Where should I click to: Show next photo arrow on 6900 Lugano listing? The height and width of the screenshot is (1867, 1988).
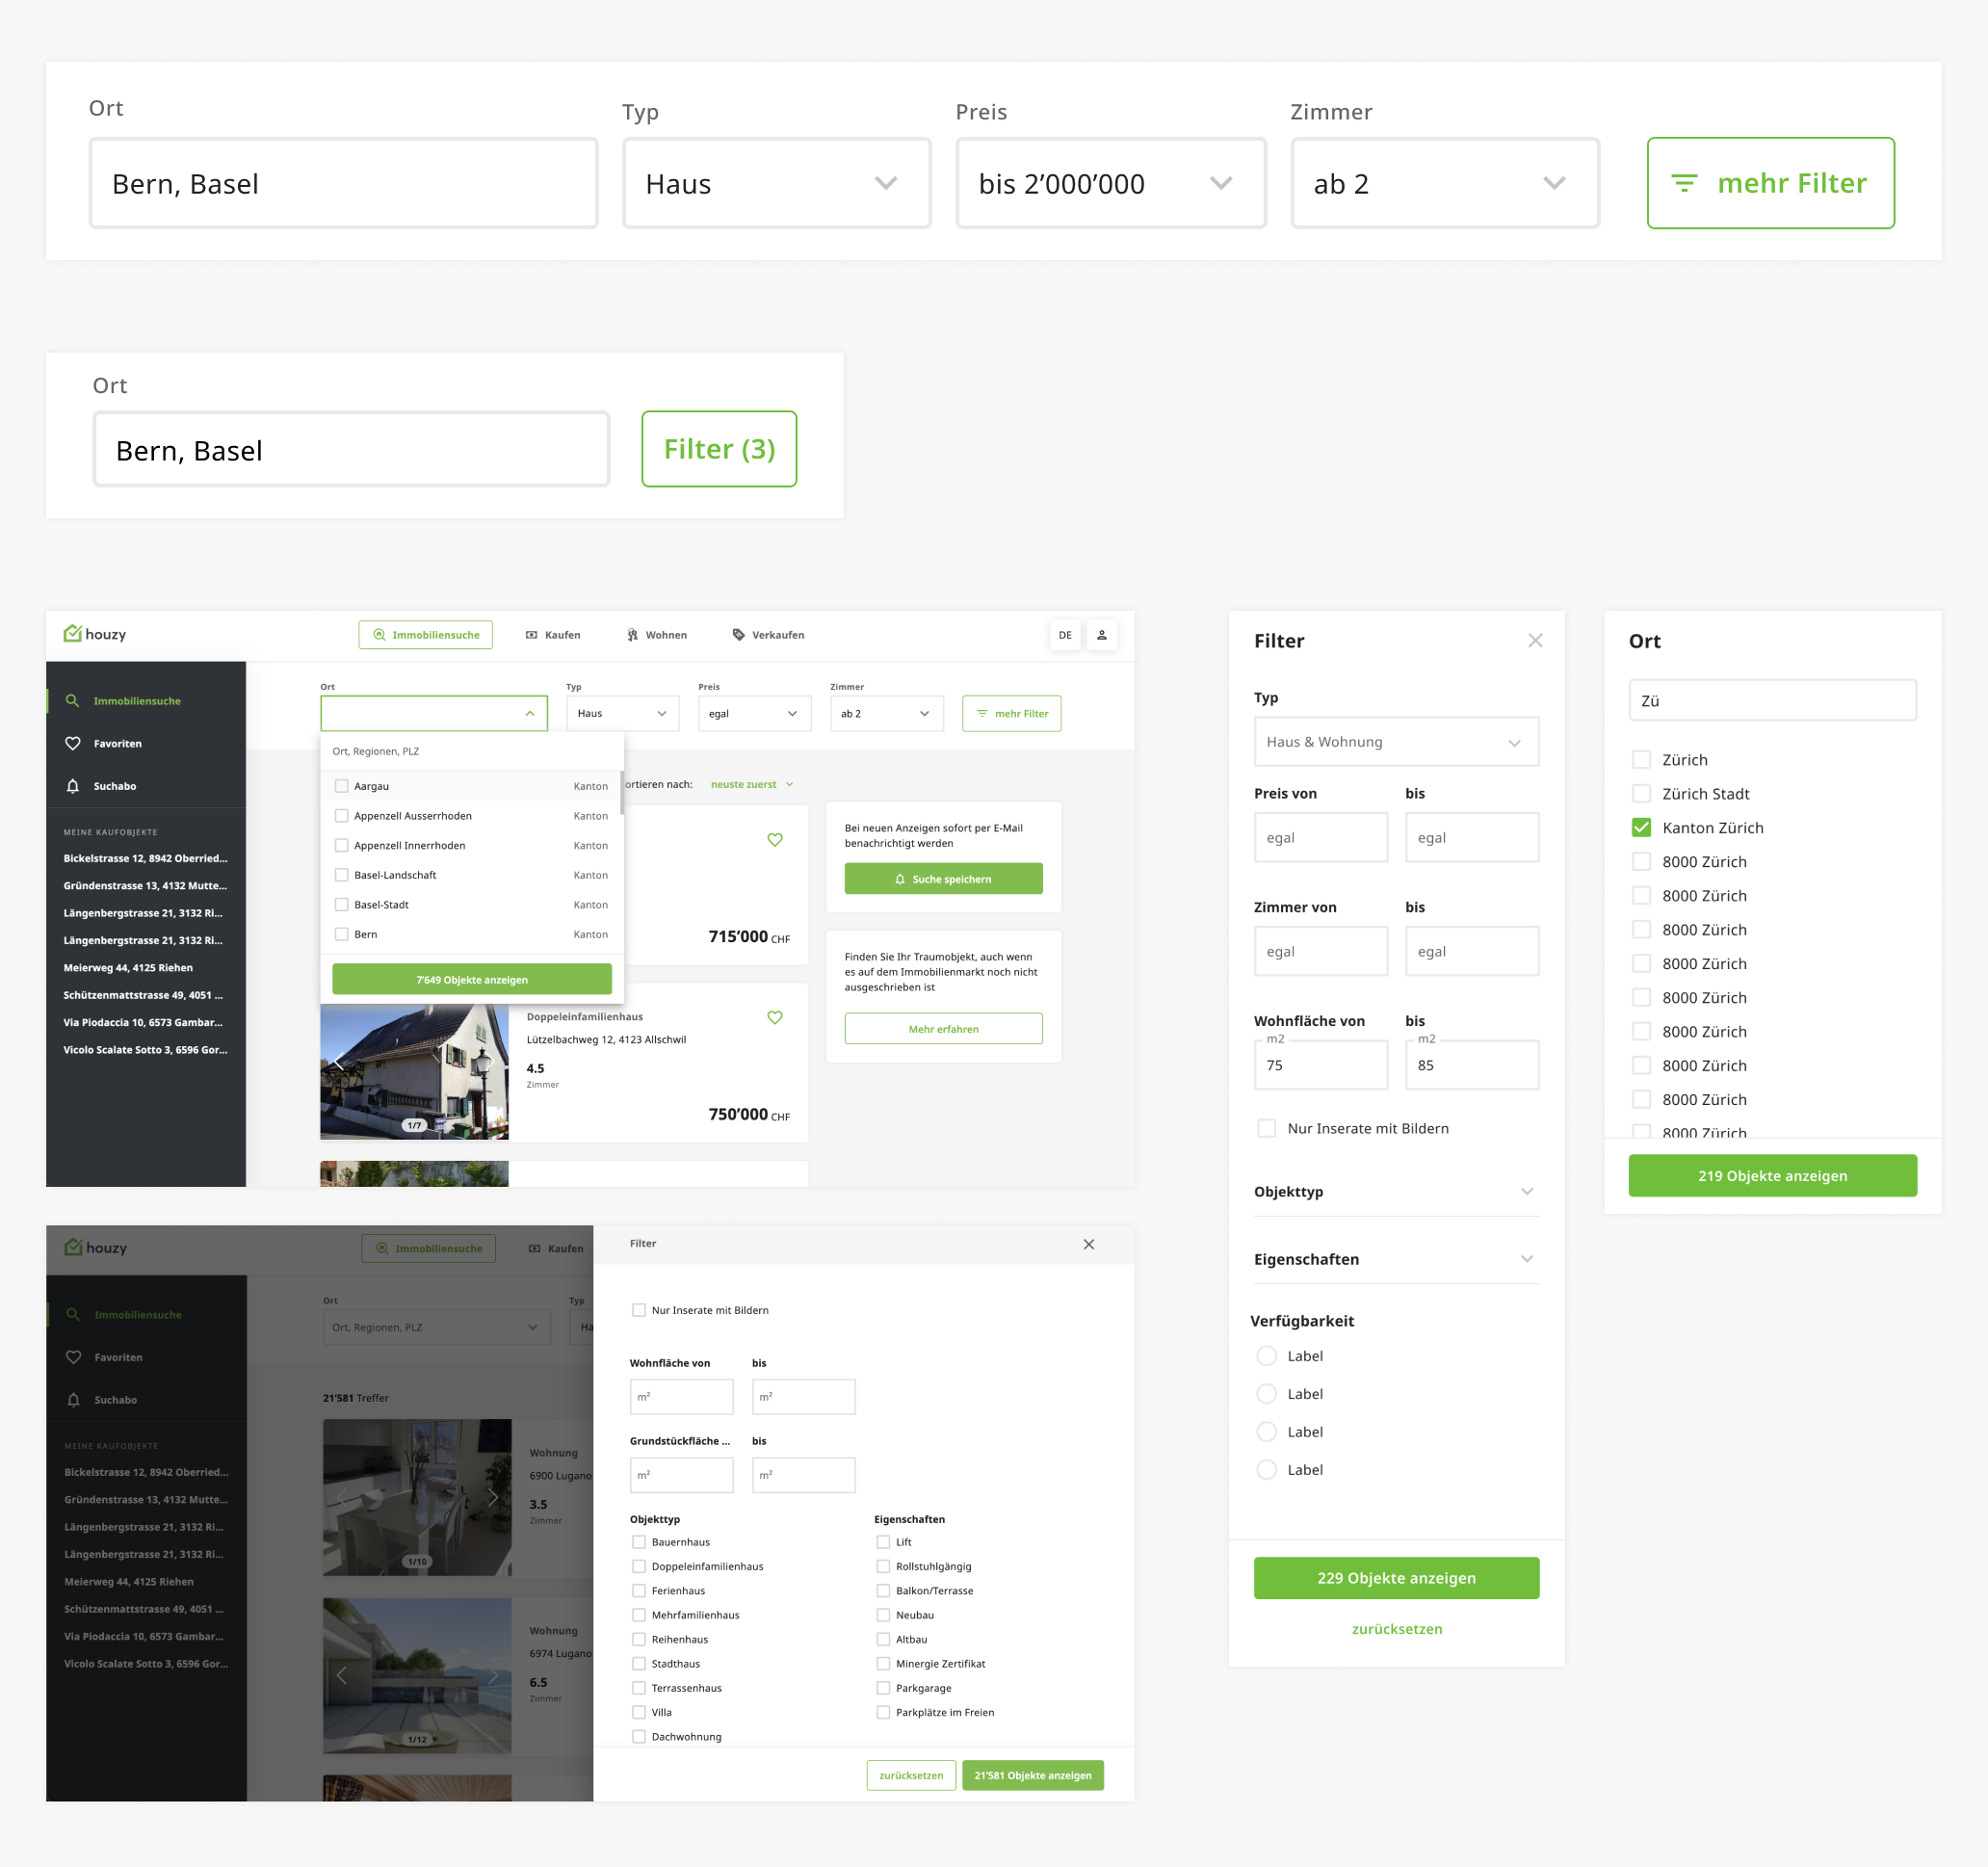tap(492, 1497)
